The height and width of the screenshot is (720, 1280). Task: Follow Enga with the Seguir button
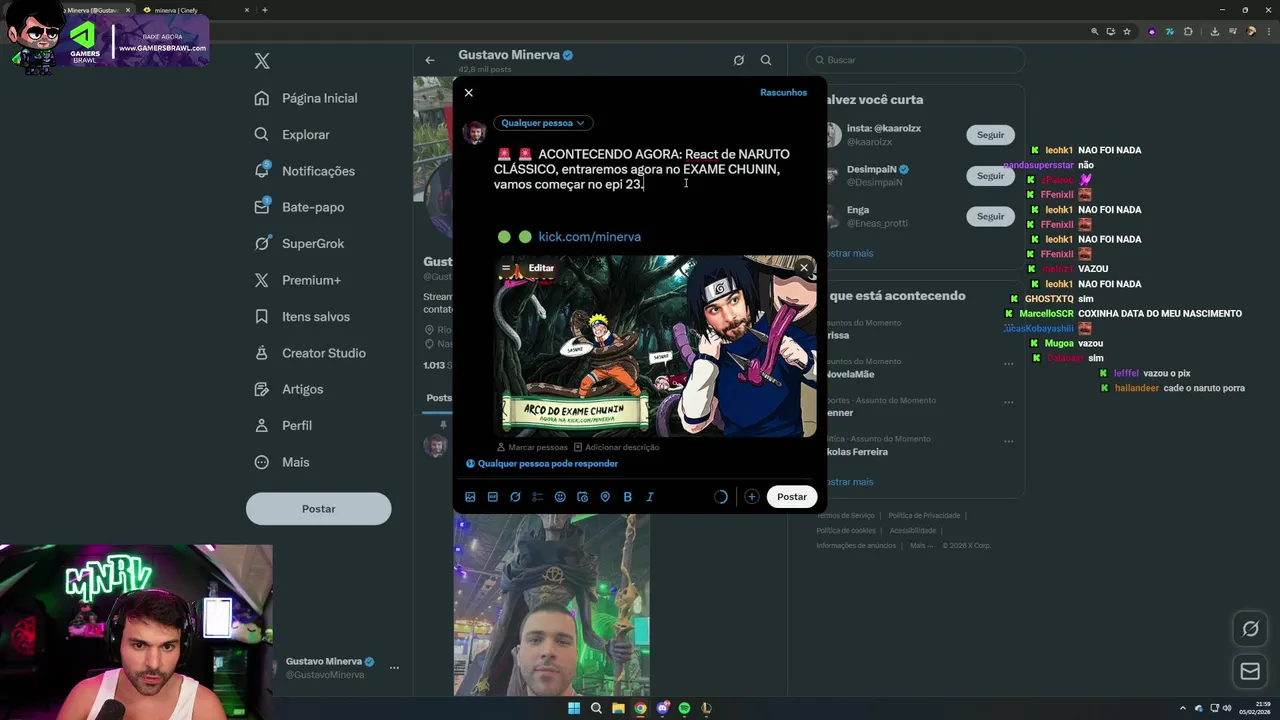click(990, 216)
